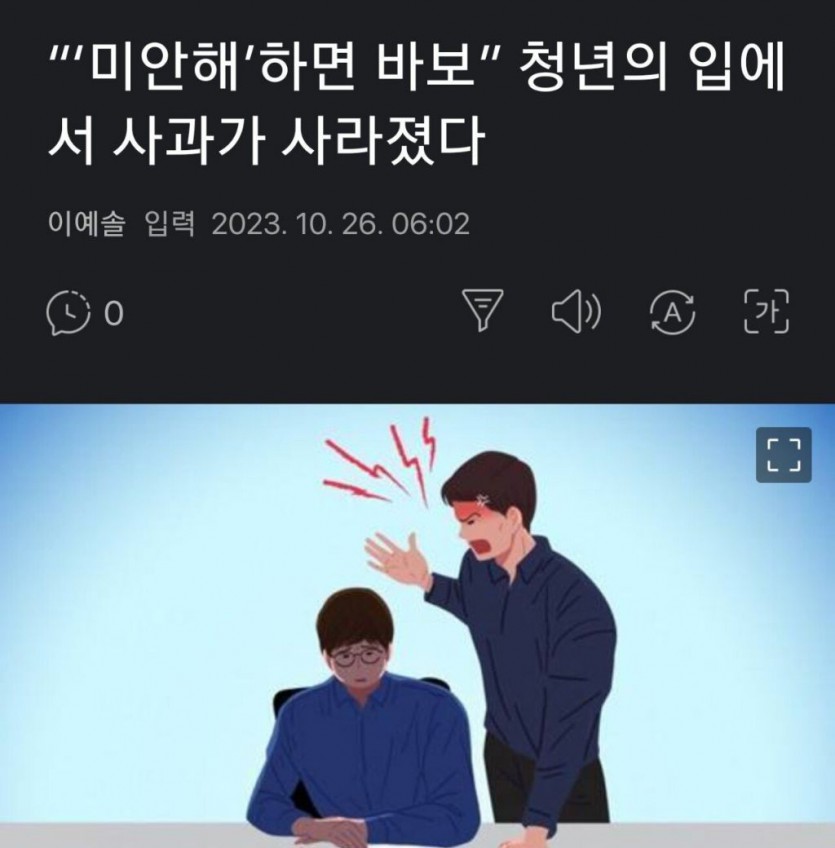
Task: Open font size settings via 가 icon
Action: pos(767,311)
